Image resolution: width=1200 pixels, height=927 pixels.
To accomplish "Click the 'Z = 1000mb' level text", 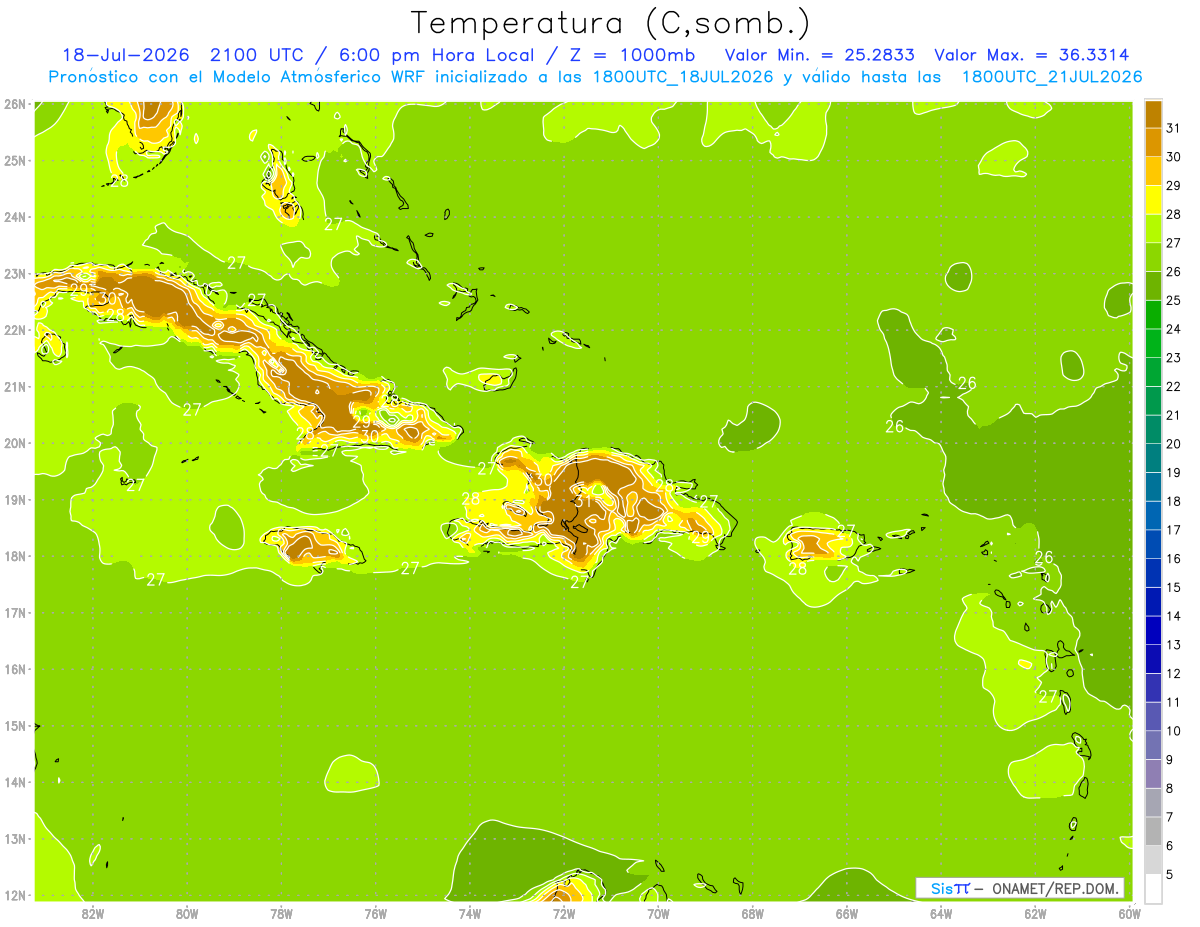I will coord(631,55).
